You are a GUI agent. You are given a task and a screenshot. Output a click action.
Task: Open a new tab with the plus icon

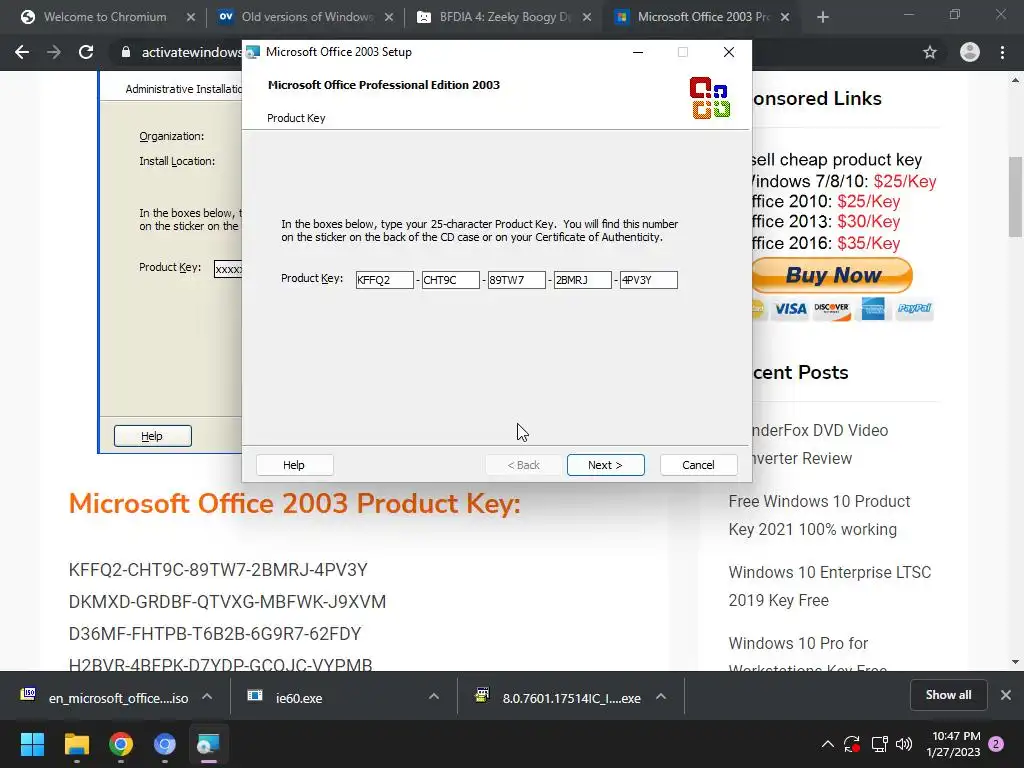[x=823, y=17]
